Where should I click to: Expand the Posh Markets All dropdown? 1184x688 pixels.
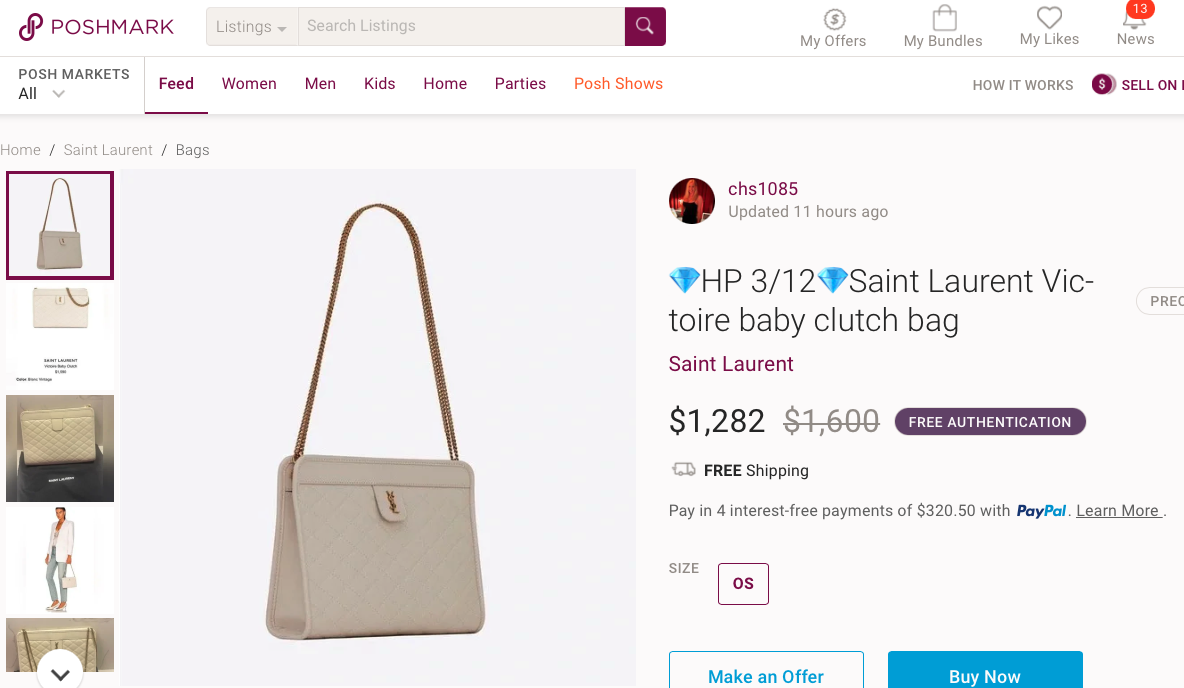click(58, 94)
